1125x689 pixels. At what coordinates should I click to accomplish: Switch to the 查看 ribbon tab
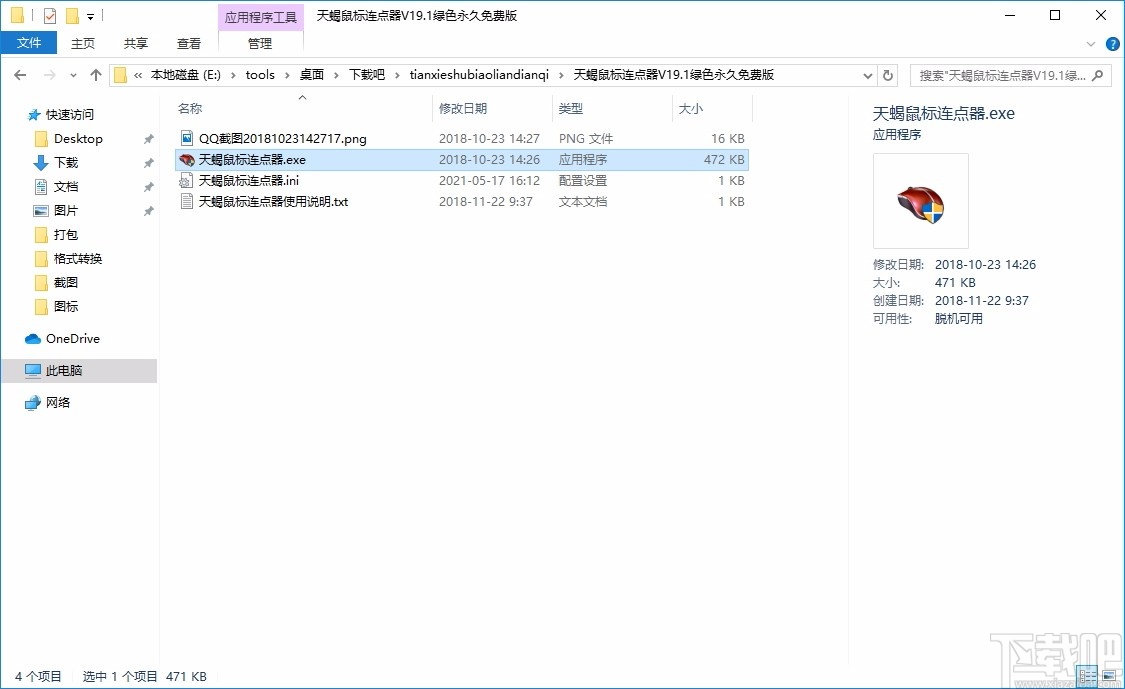pos(189,43)
